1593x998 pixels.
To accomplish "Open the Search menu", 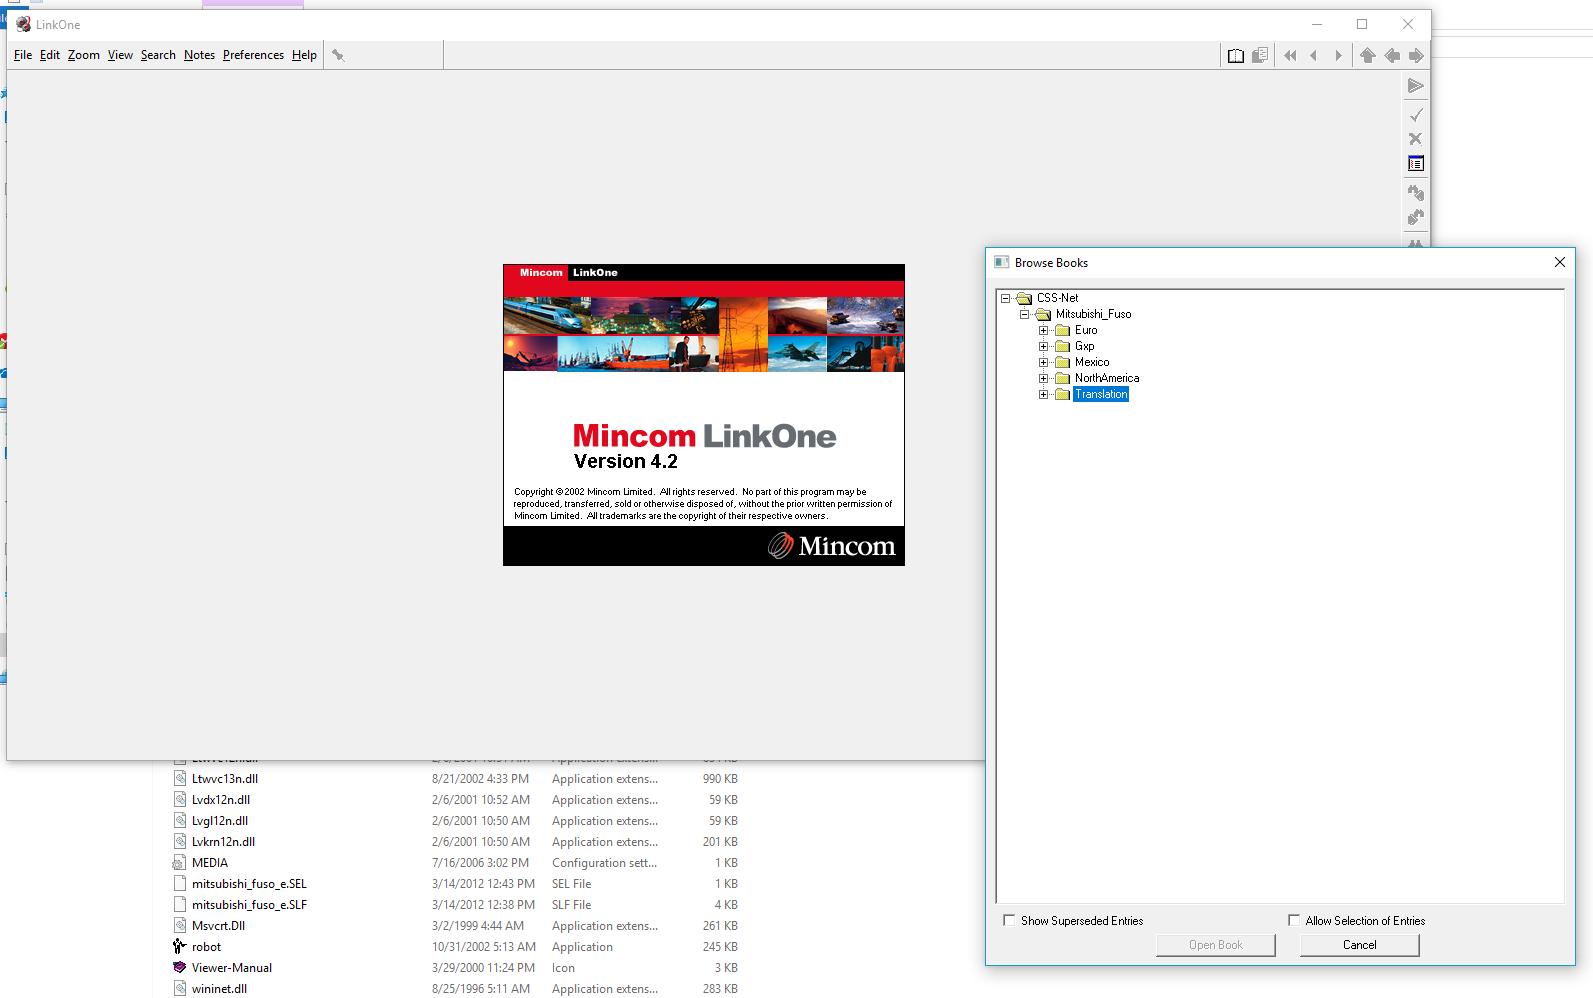I will tap(158, 55).
